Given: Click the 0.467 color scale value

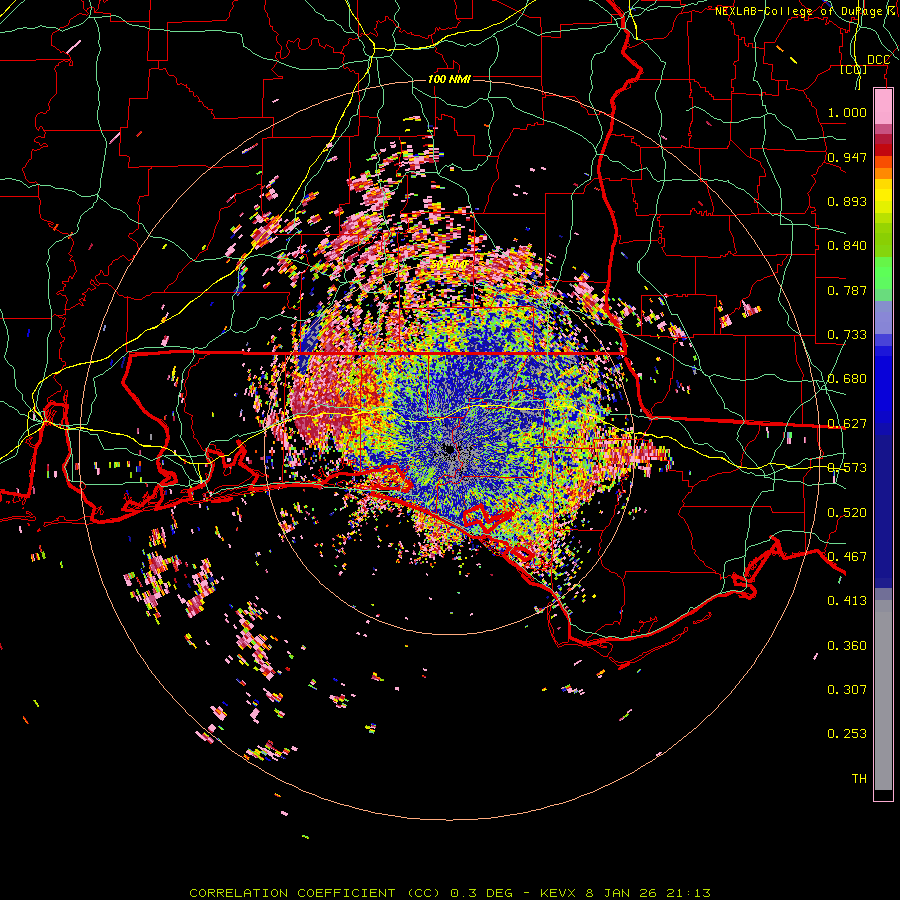Looking at the screenshot, I should pyautogui.click(x=847, y=557).
